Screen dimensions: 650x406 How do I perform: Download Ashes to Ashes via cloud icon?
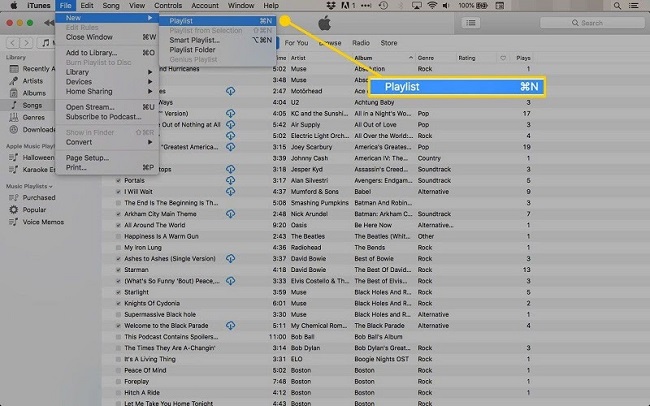coord(230,258)
